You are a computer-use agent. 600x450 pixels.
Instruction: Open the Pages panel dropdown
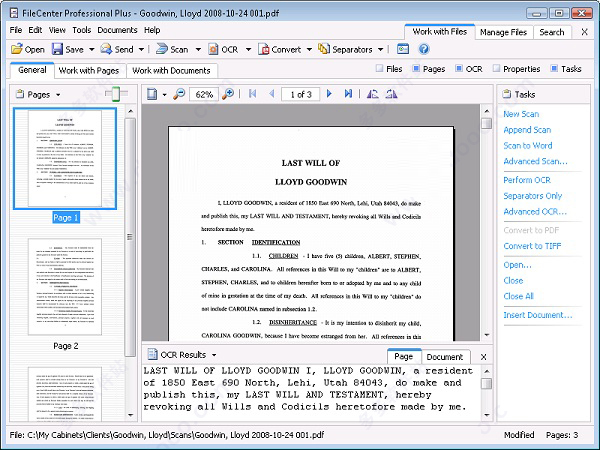(58, 95)
